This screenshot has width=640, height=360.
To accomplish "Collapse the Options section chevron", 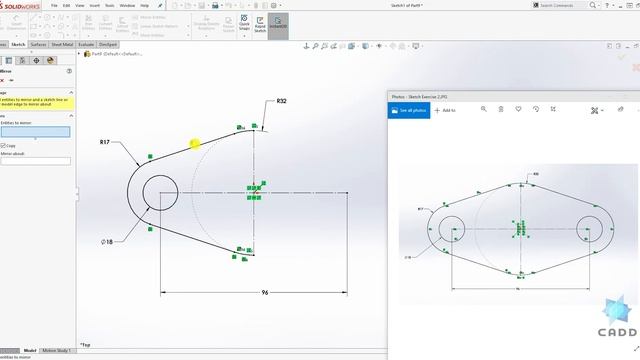I will pos(71,116).
